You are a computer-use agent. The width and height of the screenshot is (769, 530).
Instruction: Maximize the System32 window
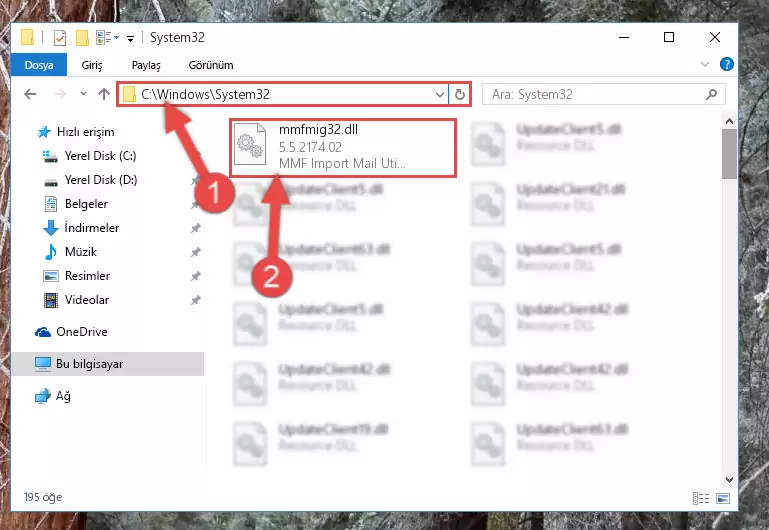669,37
